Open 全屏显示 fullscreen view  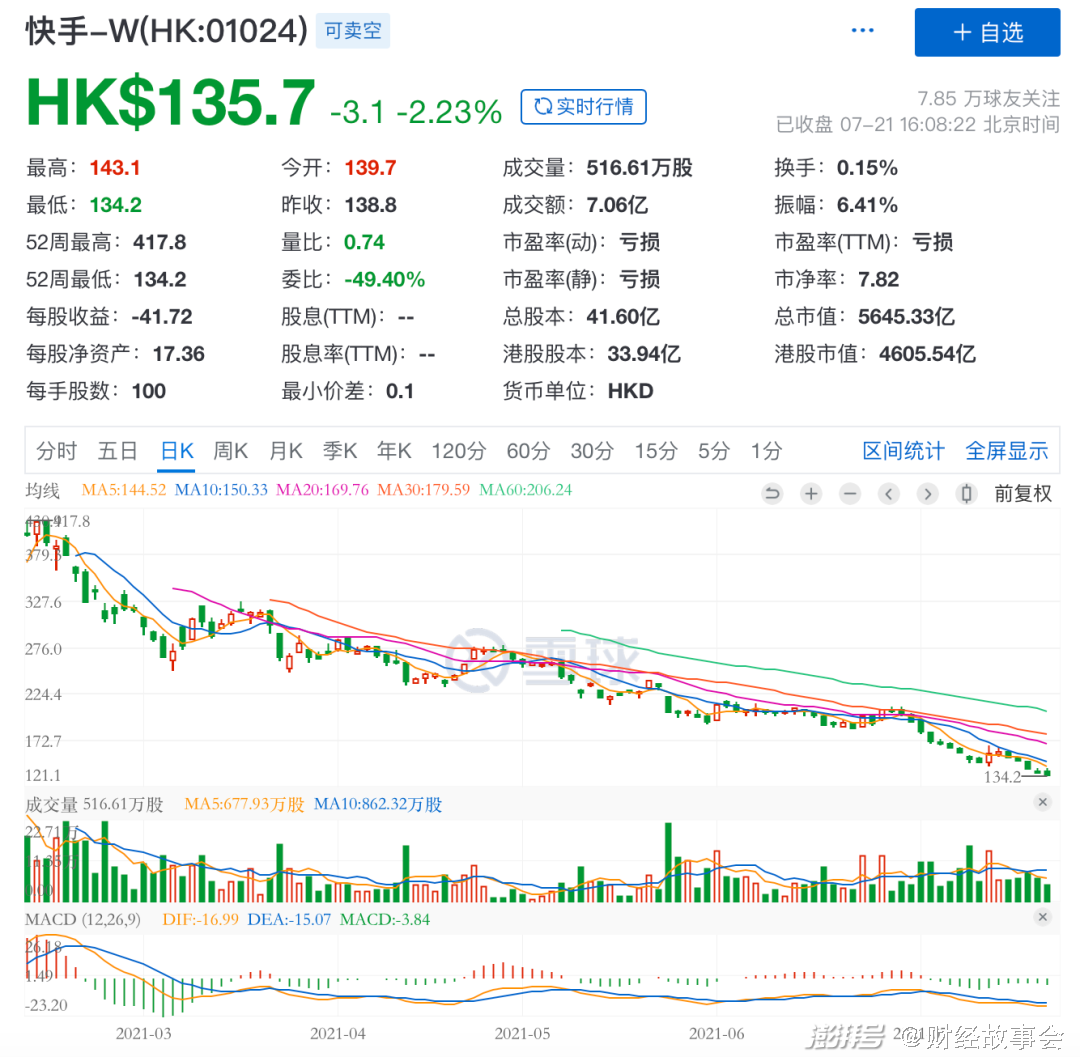(x=1007, y=451)
